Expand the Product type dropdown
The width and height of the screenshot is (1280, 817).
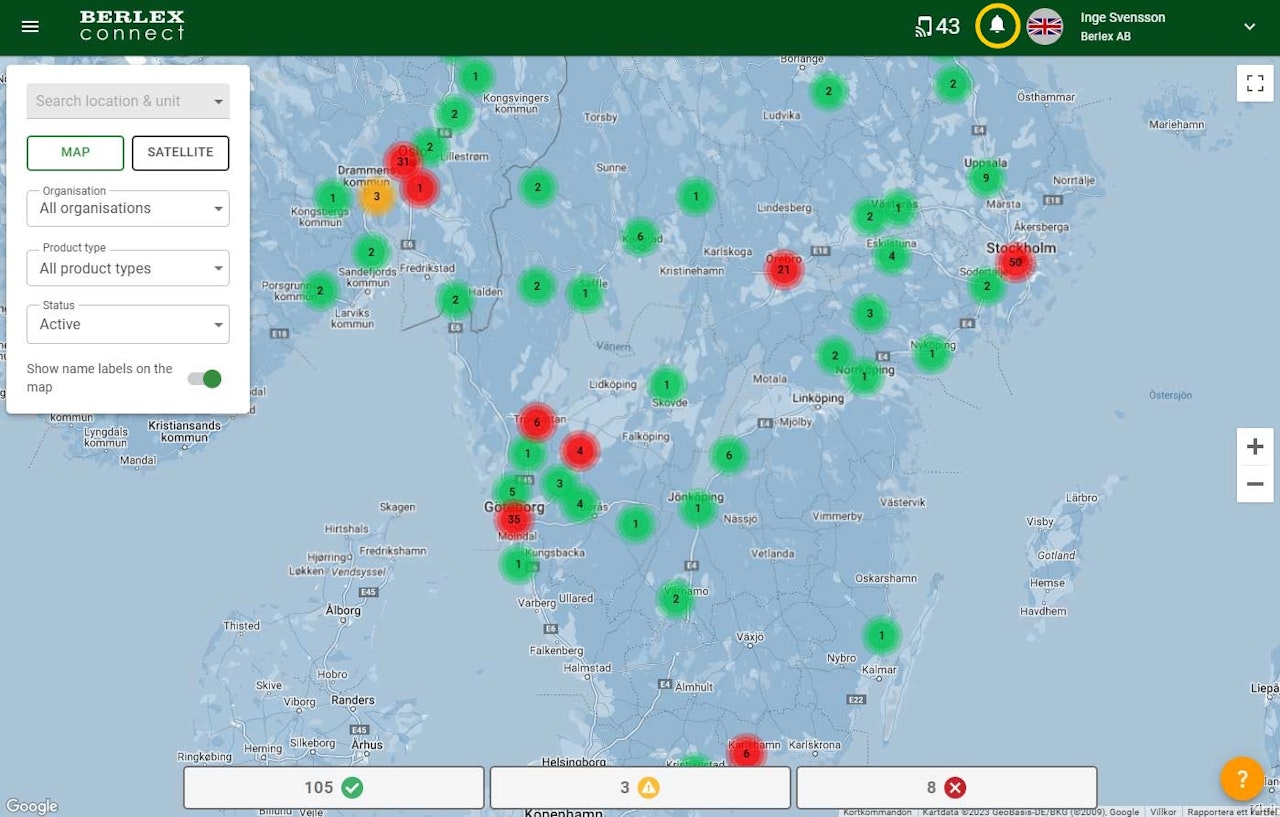point(128,268)
